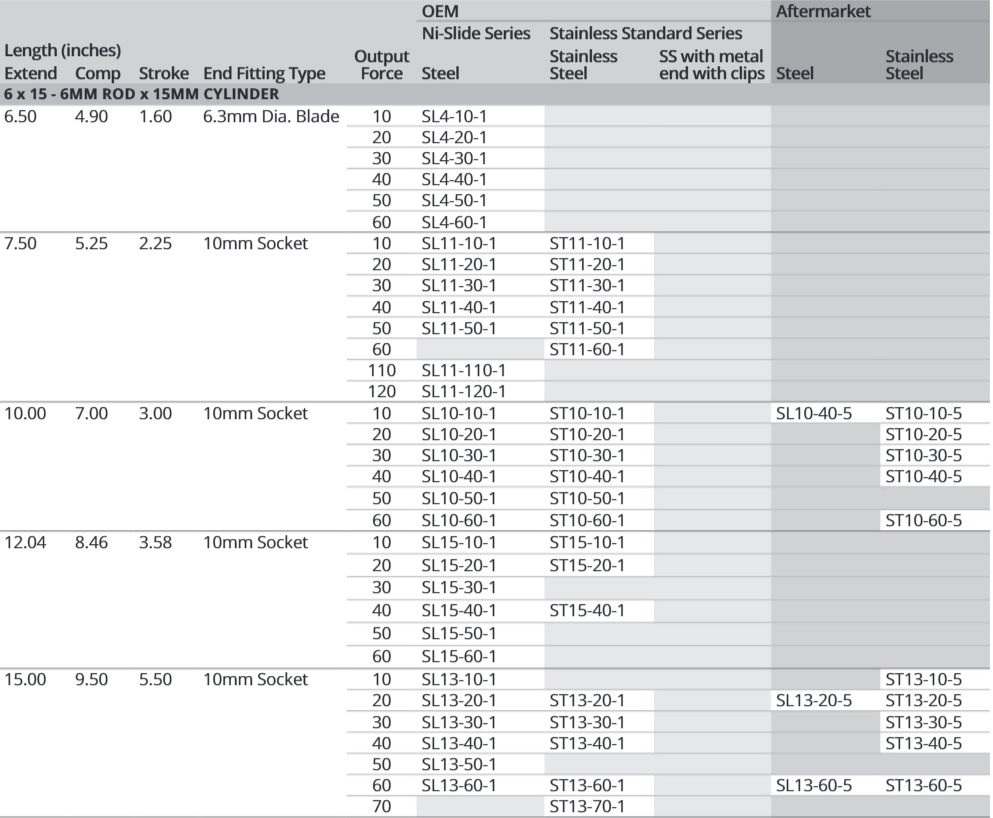Click the SS with metal end with clips header
The image size is (993, 818).
pyautogui.click(x=711, y=64)
